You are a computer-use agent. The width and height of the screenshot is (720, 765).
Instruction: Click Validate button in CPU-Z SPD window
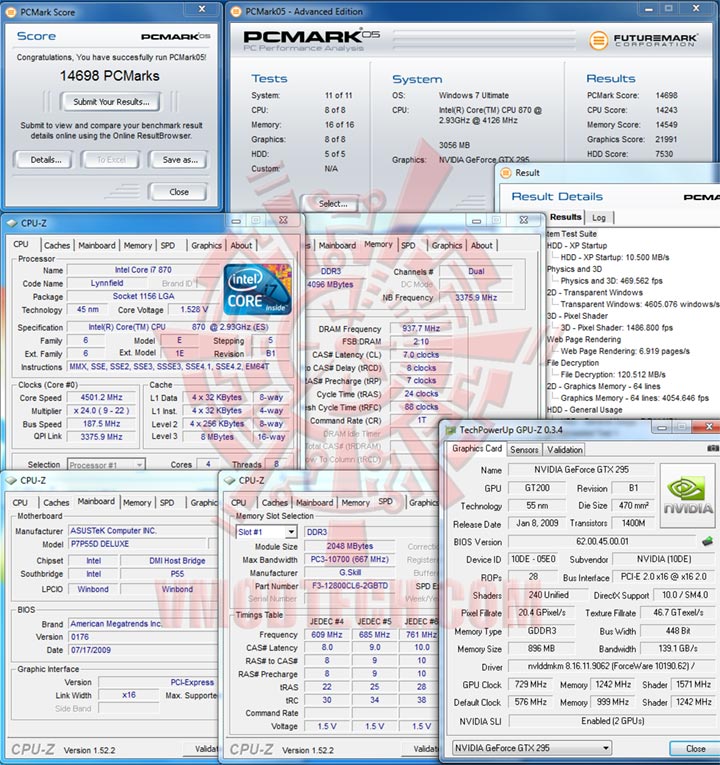point(421,748)
